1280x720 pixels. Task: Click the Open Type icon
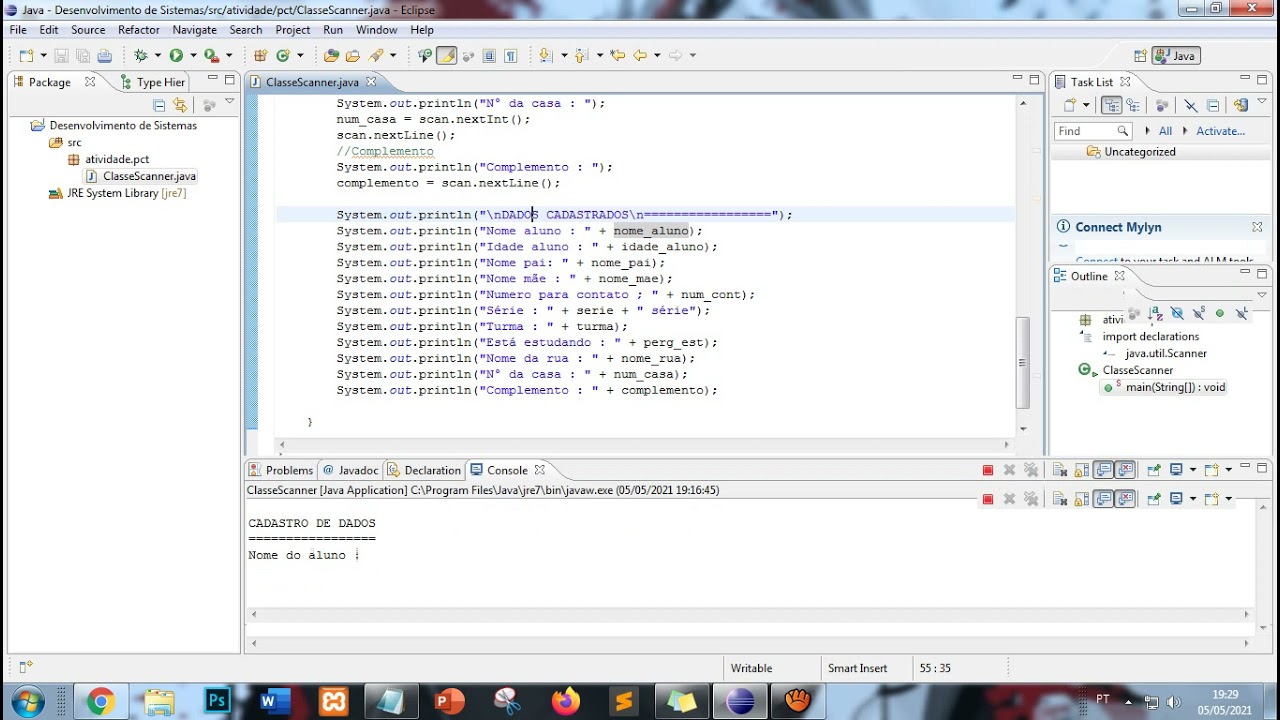click(331, 56)
